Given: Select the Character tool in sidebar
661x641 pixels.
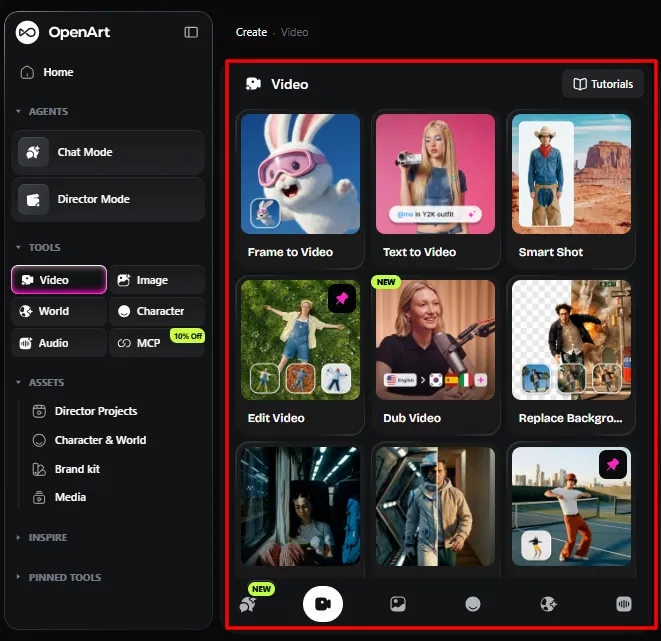Looking at the screenshot, I should click(157, 311).
